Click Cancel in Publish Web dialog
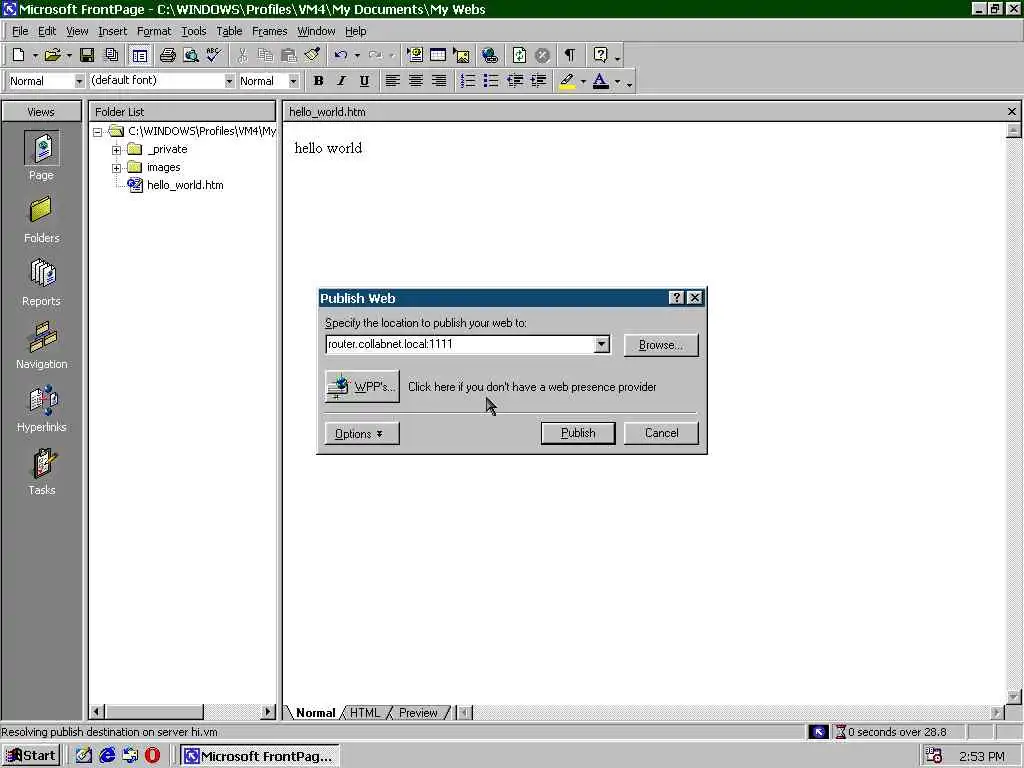Screen dimensions: 1024x768 click(661, 433)
